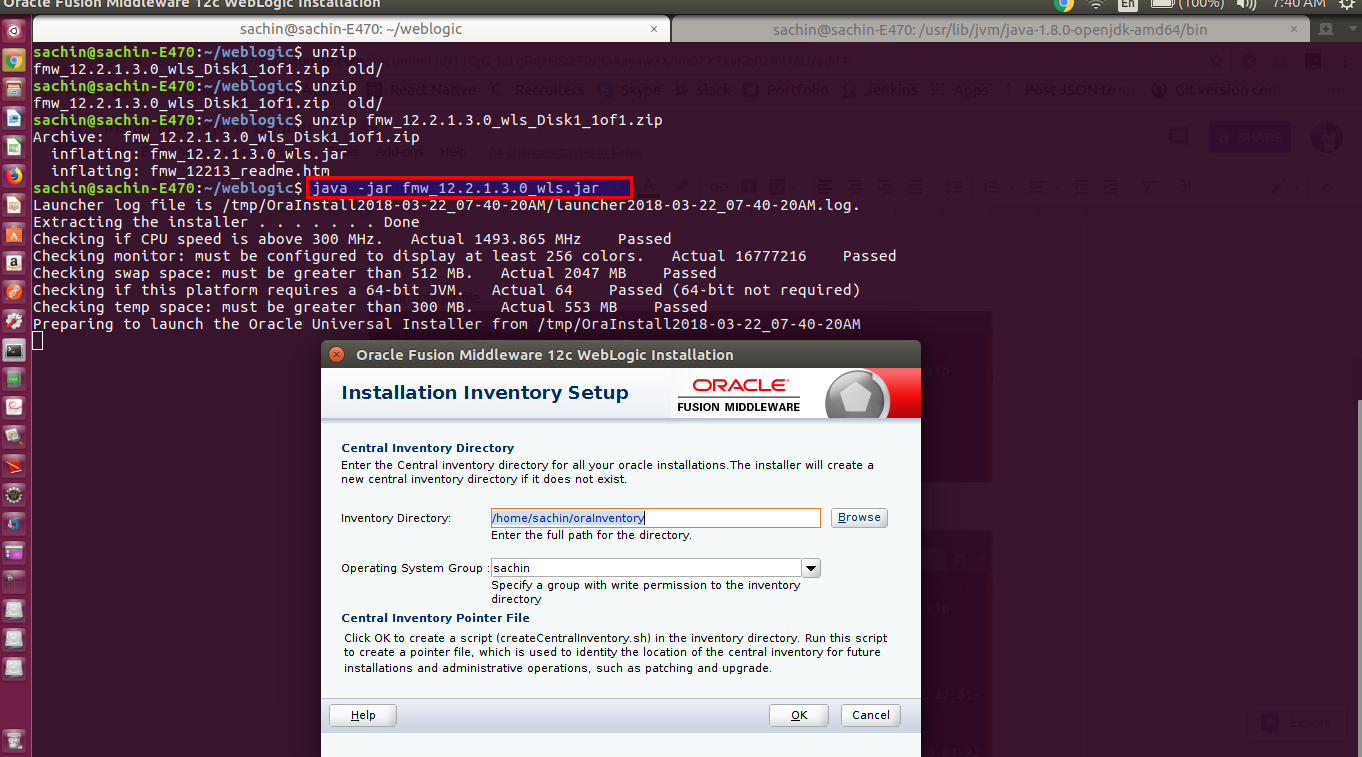Open LibreOffice Calc from the dock
The width and height of the screenshot is (1362, 757).
point(14,147)
